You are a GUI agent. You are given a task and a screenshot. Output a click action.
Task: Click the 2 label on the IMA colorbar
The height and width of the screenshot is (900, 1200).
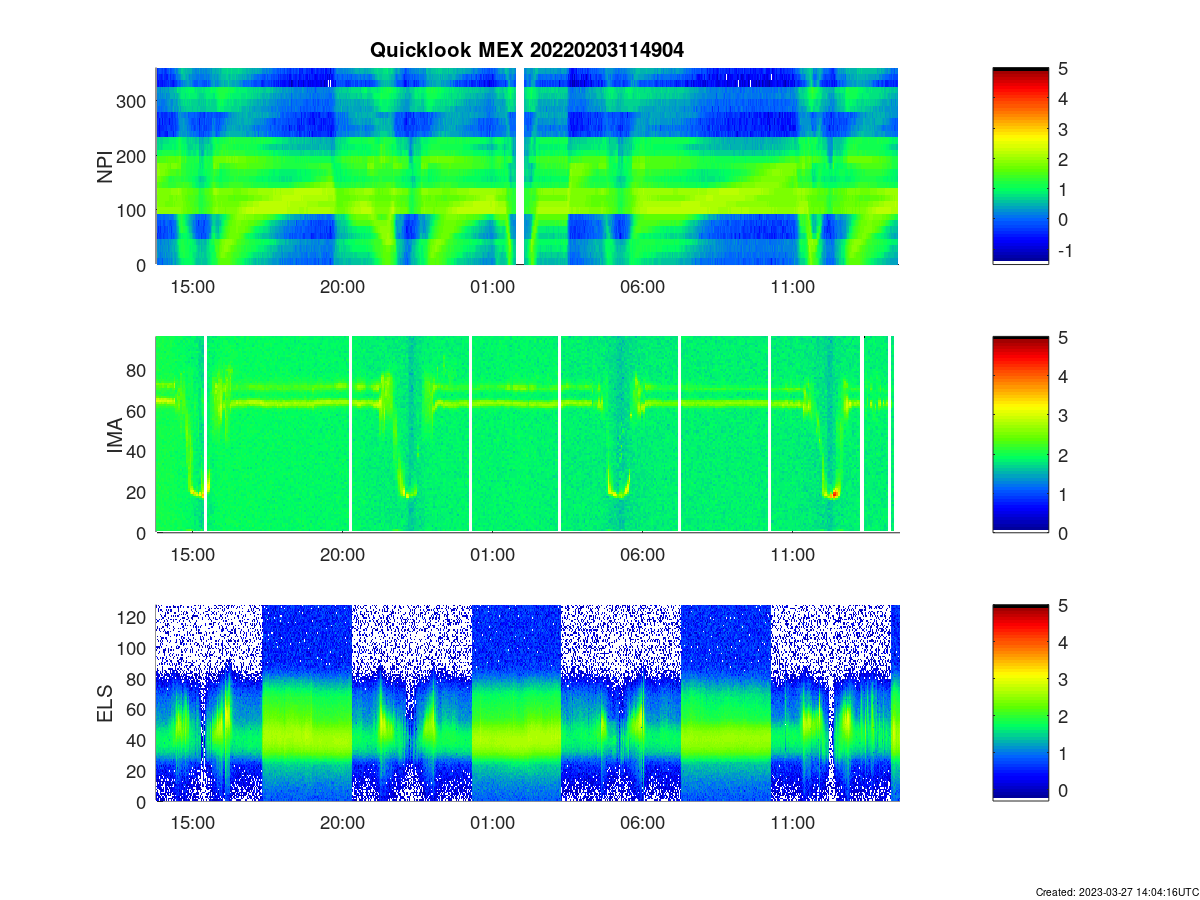[x=1063, y=455]
